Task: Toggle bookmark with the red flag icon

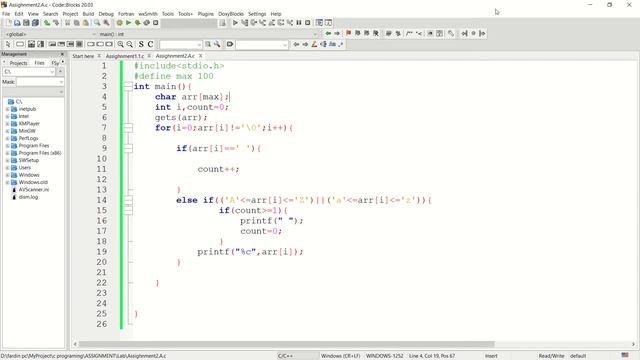Action: click(x=349, y=33)
